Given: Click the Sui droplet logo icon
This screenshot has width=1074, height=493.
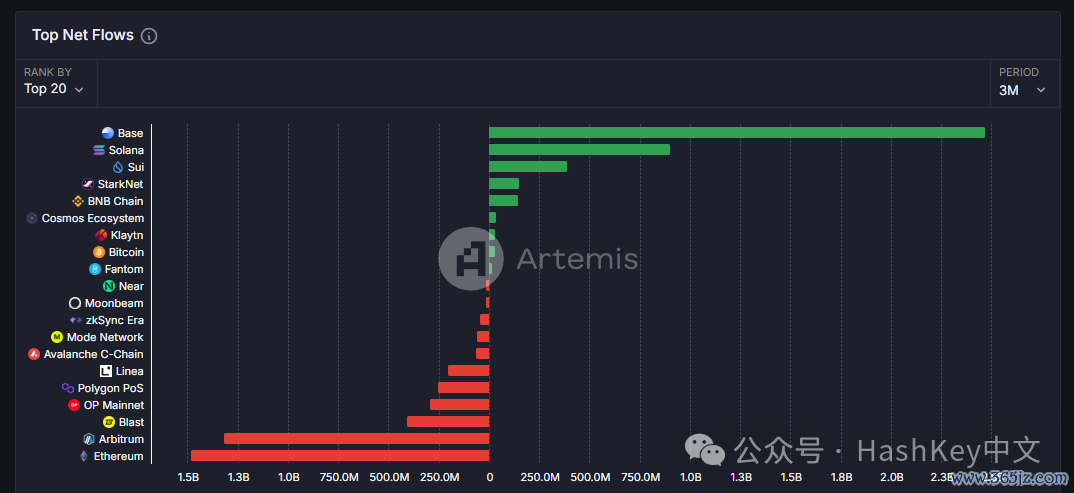Looking at the screenshot, I should click(x=118, y=167).
